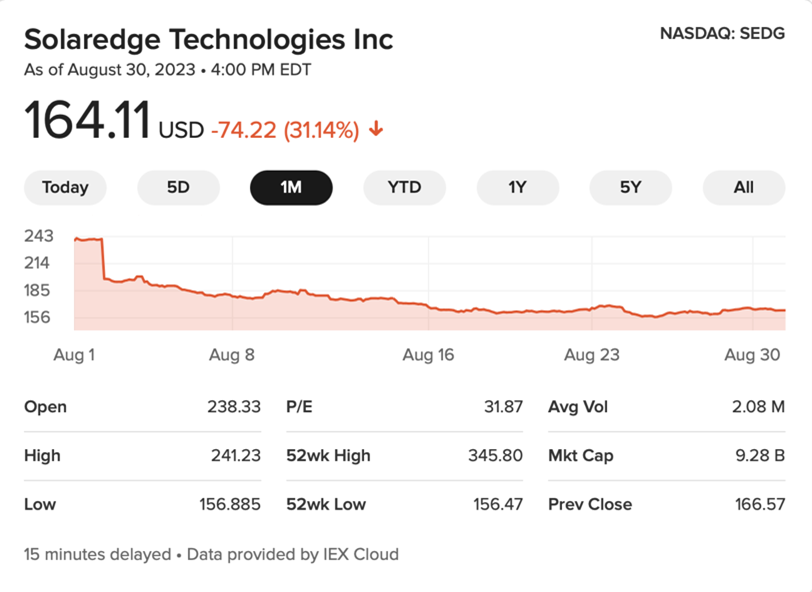Click the NASDAQ: SEDG ticker label

pyautogui.click(x=722, y=33)
